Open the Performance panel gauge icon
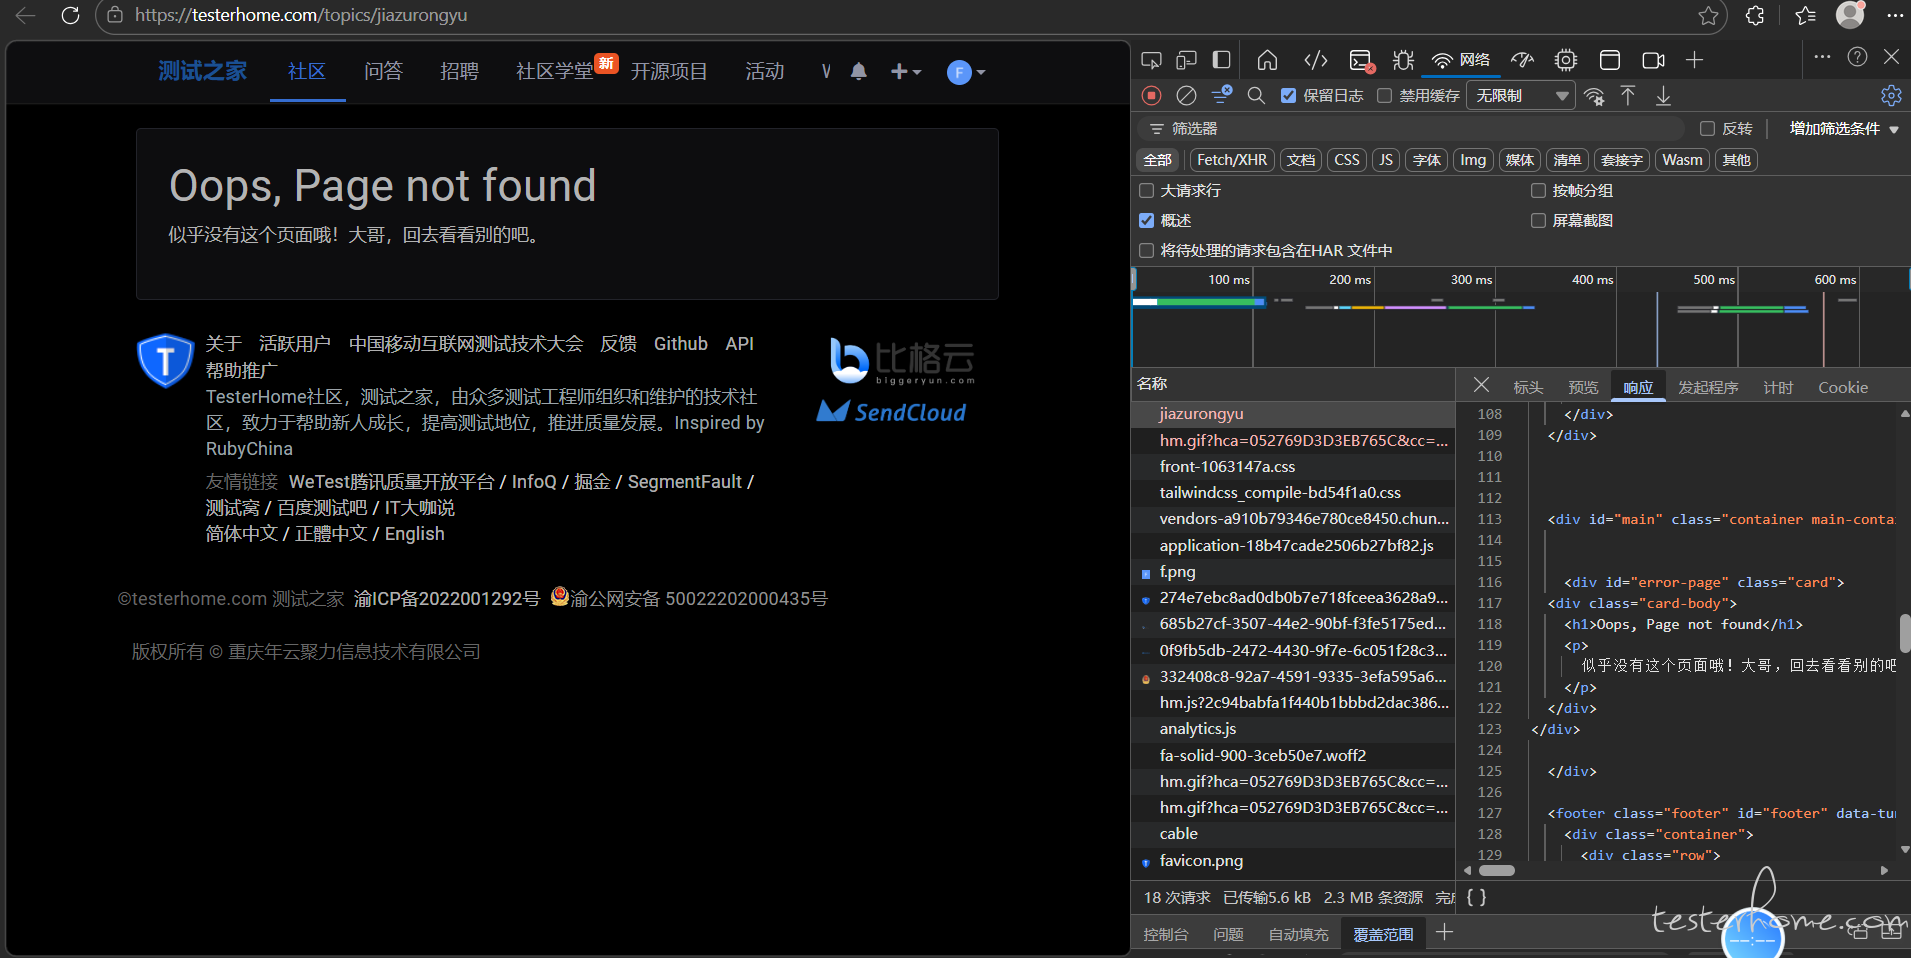1911x958 pixels. [1522, 60]
